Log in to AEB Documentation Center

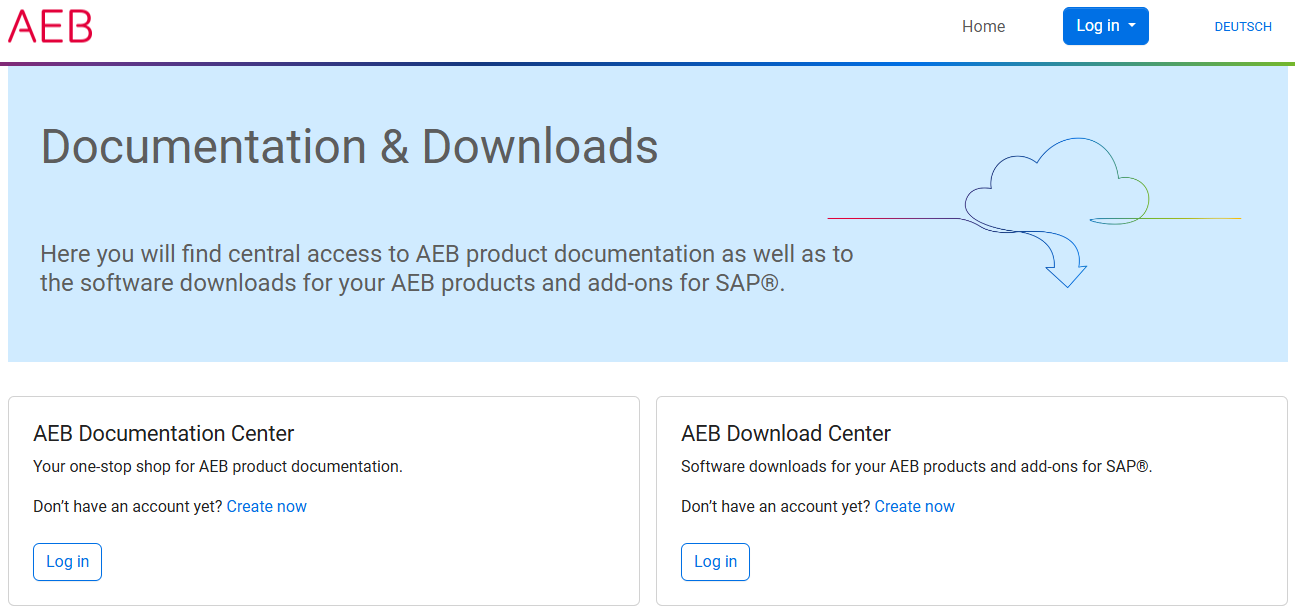point(67,562)
